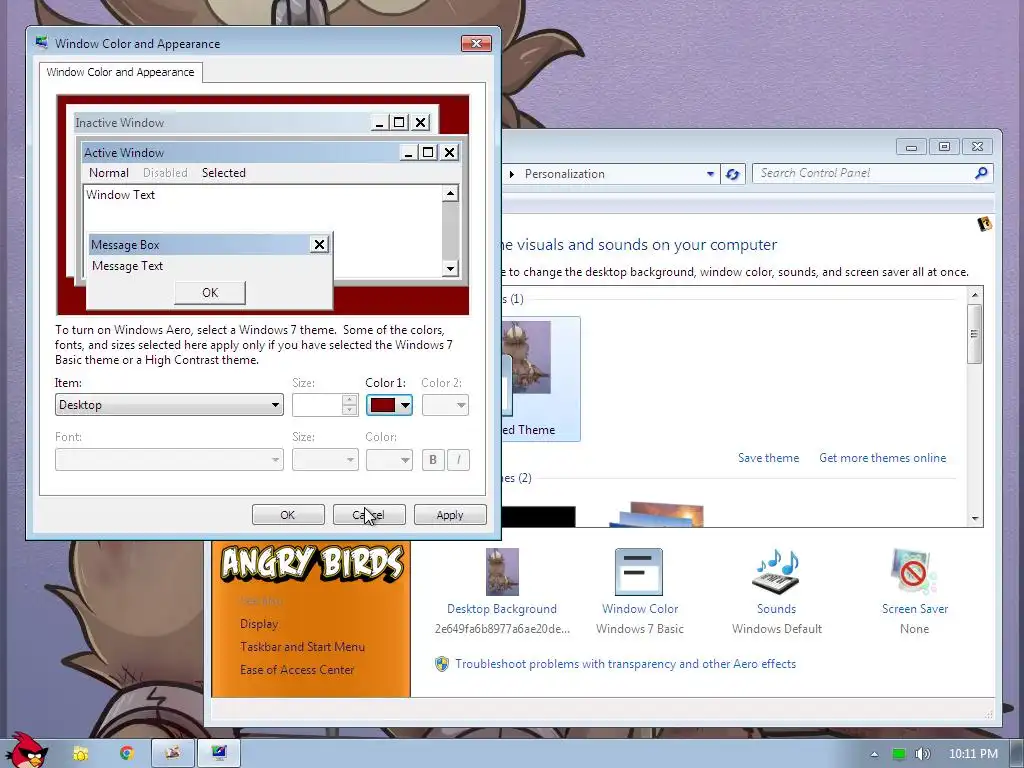
Task: Click OK in preview Message Box
Action: point(210,293)
